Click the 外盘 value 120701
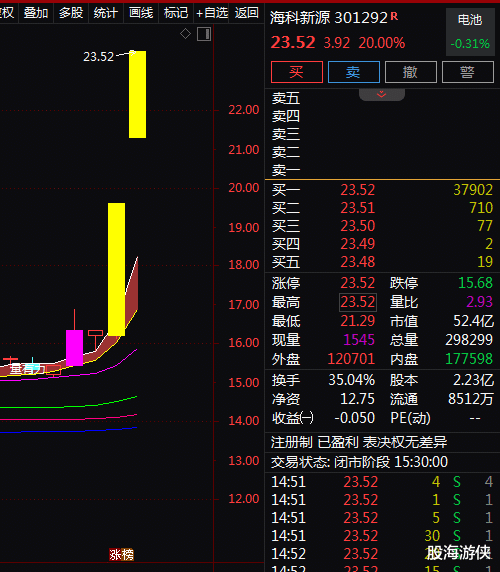 tap(351, 359)
